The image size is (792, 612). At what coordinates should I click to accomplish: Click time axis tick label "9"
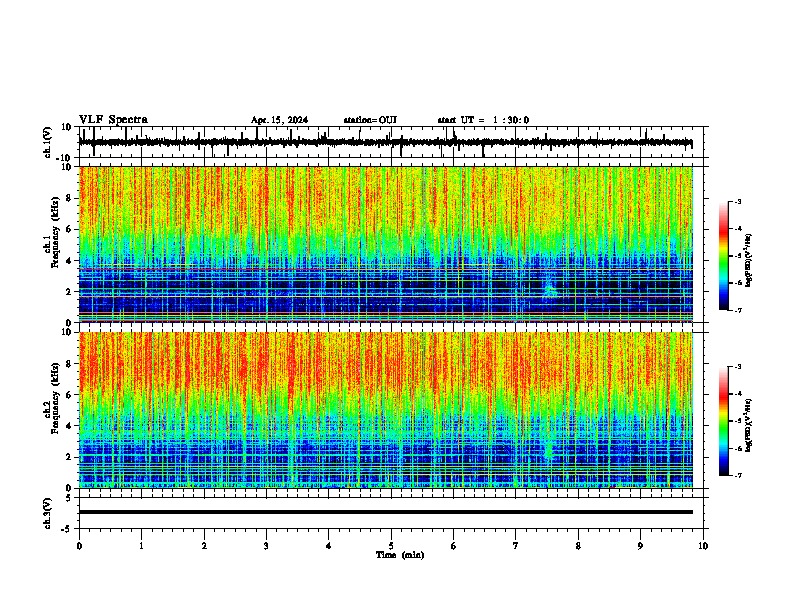[x=640, y=546]
